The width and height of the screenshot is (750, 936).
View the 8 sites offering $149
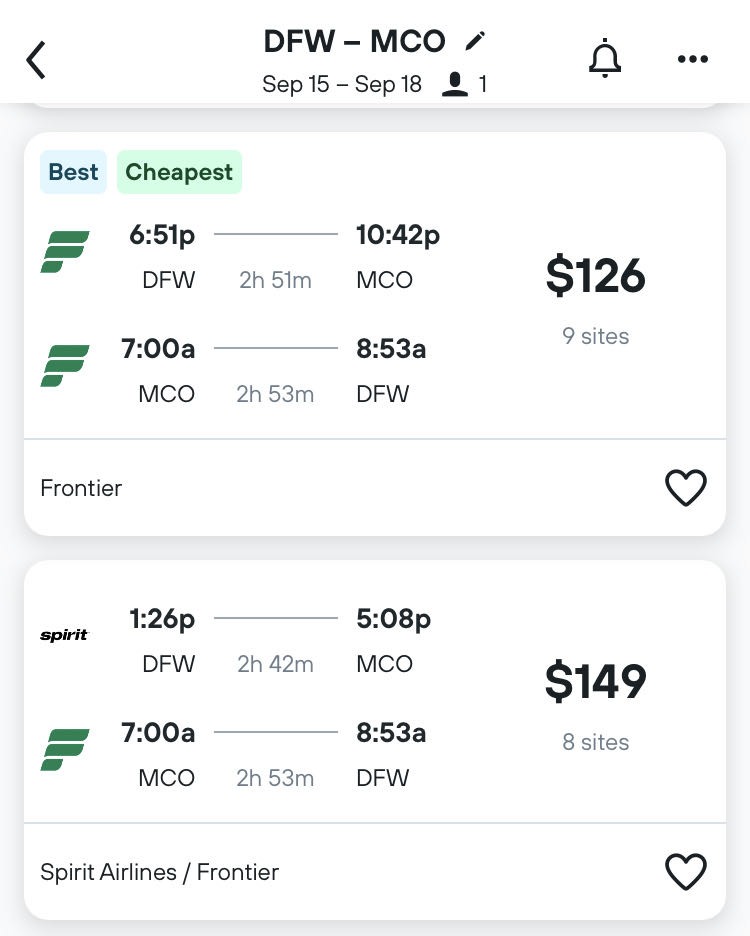pyautogui.click(x=596, y=742)
